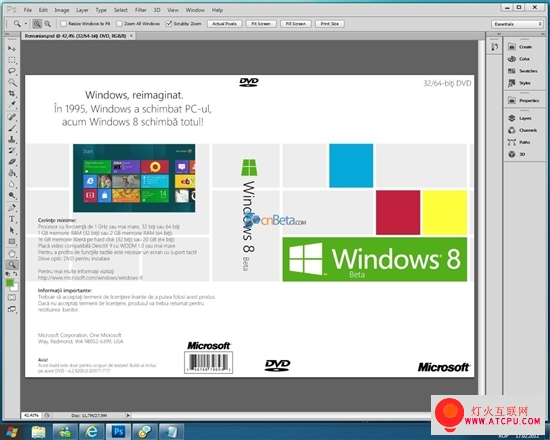
Task: Open the Color panel
Action: click(x=519, y=59)
